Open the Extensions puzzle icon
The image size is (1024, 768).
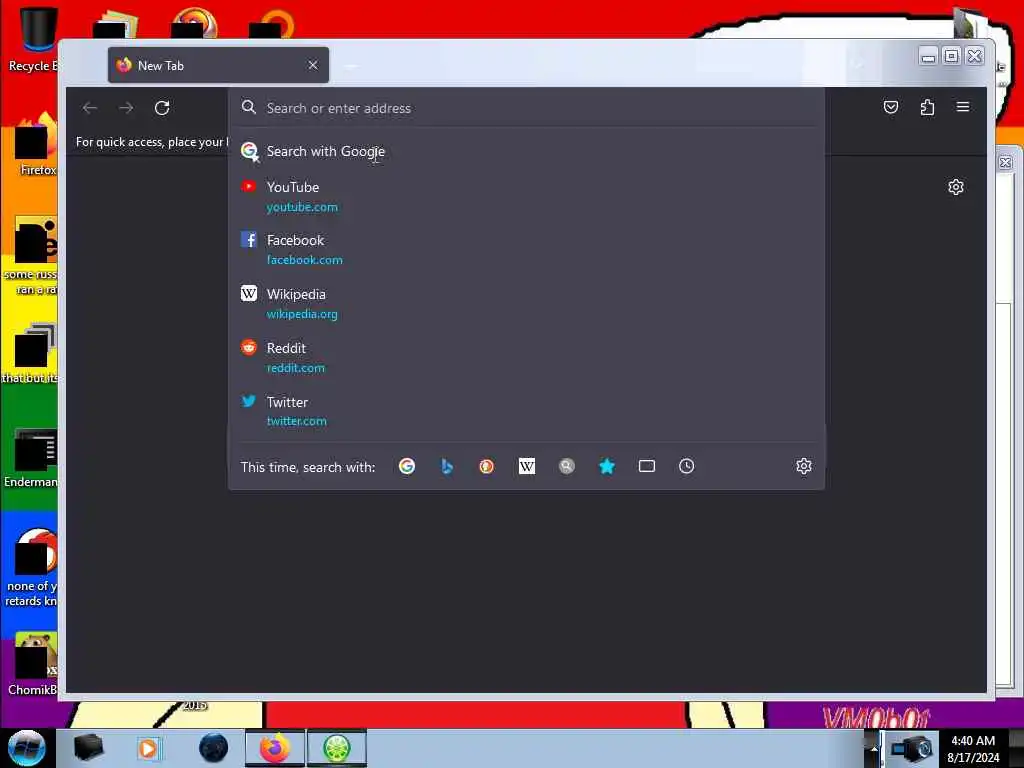click(x=927, y=107)
